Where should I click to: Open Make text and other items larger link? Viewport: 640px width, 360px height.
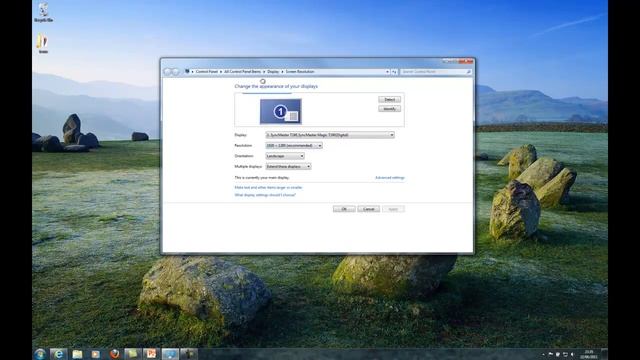click(x=268, y=187)
